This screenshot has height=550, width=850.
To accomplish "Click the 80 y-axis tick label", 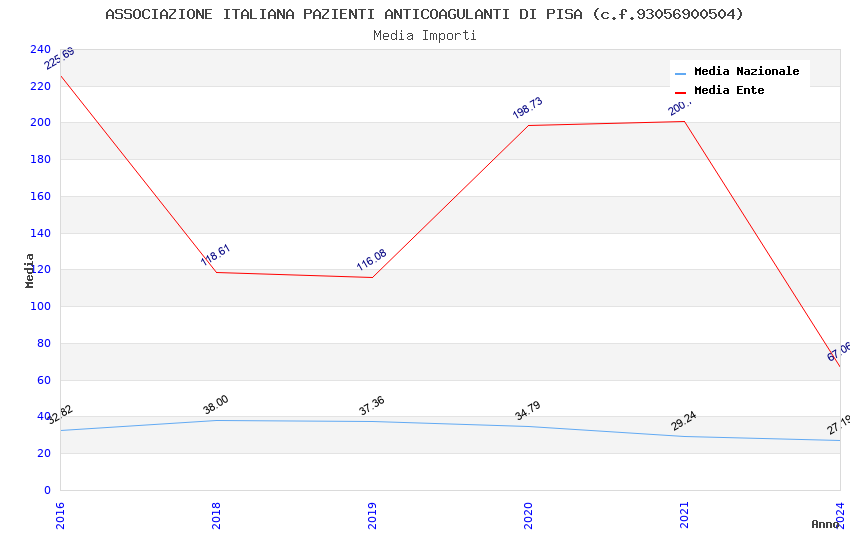I will pyautogui.click(x=44, y=343).
